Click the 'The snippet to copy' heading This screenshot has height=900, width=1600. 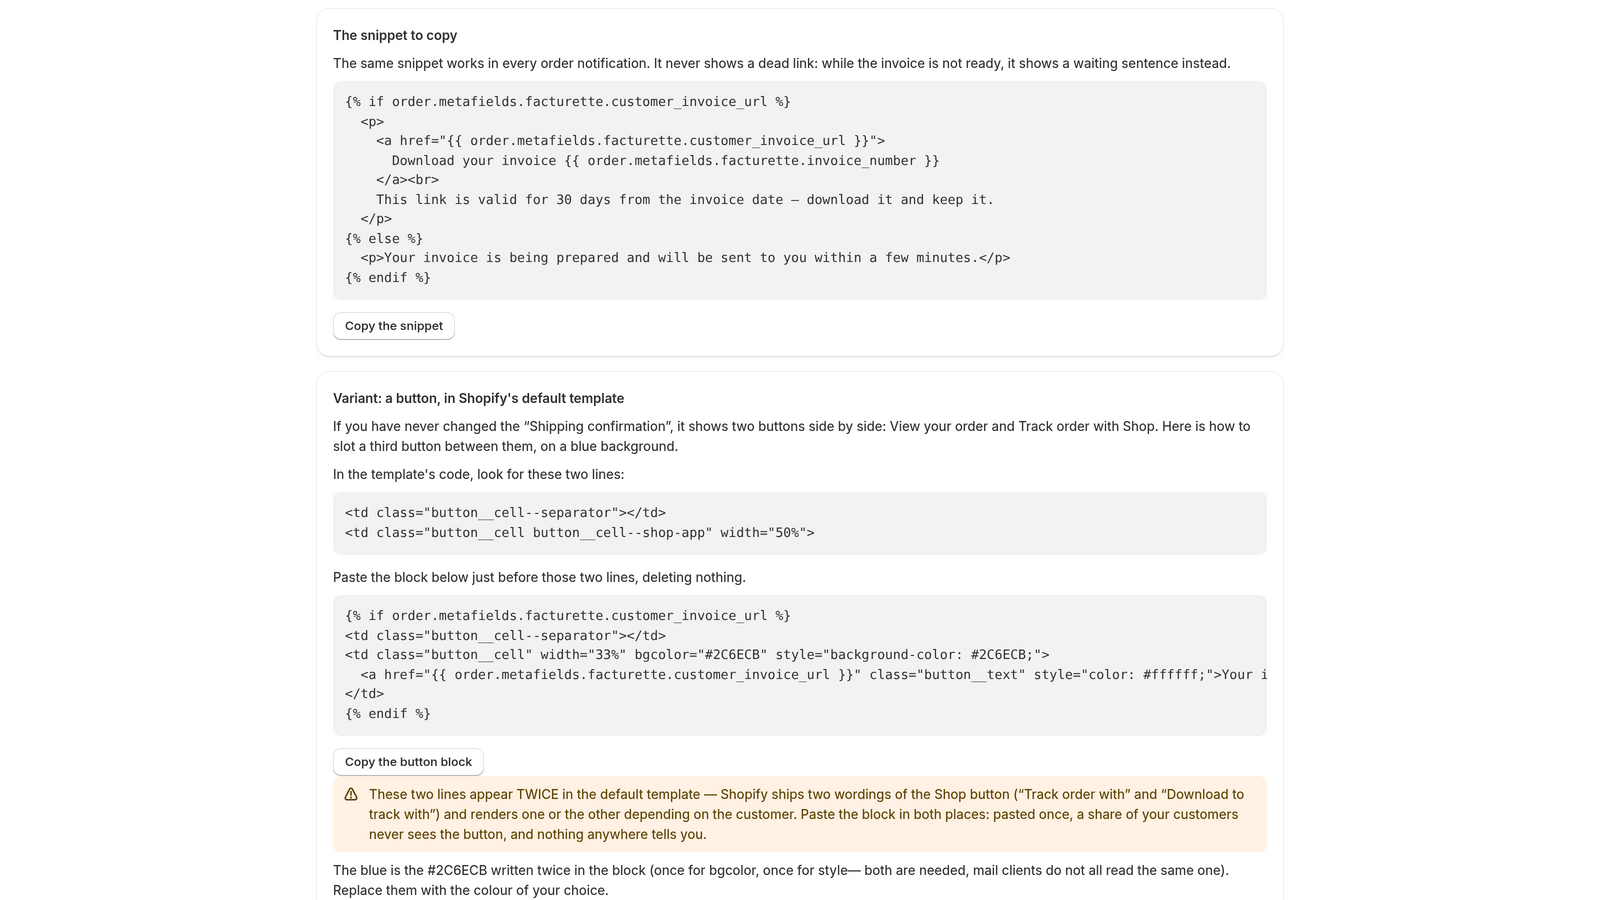395,35
